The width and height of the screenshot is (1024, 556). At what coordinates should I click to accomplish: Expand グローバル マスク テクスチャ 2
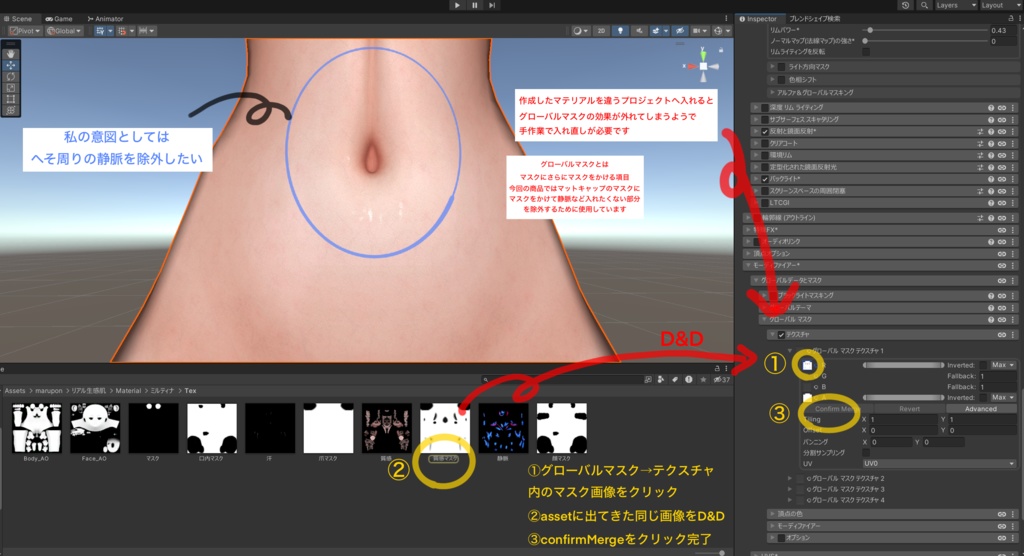[x=790, y=479]
